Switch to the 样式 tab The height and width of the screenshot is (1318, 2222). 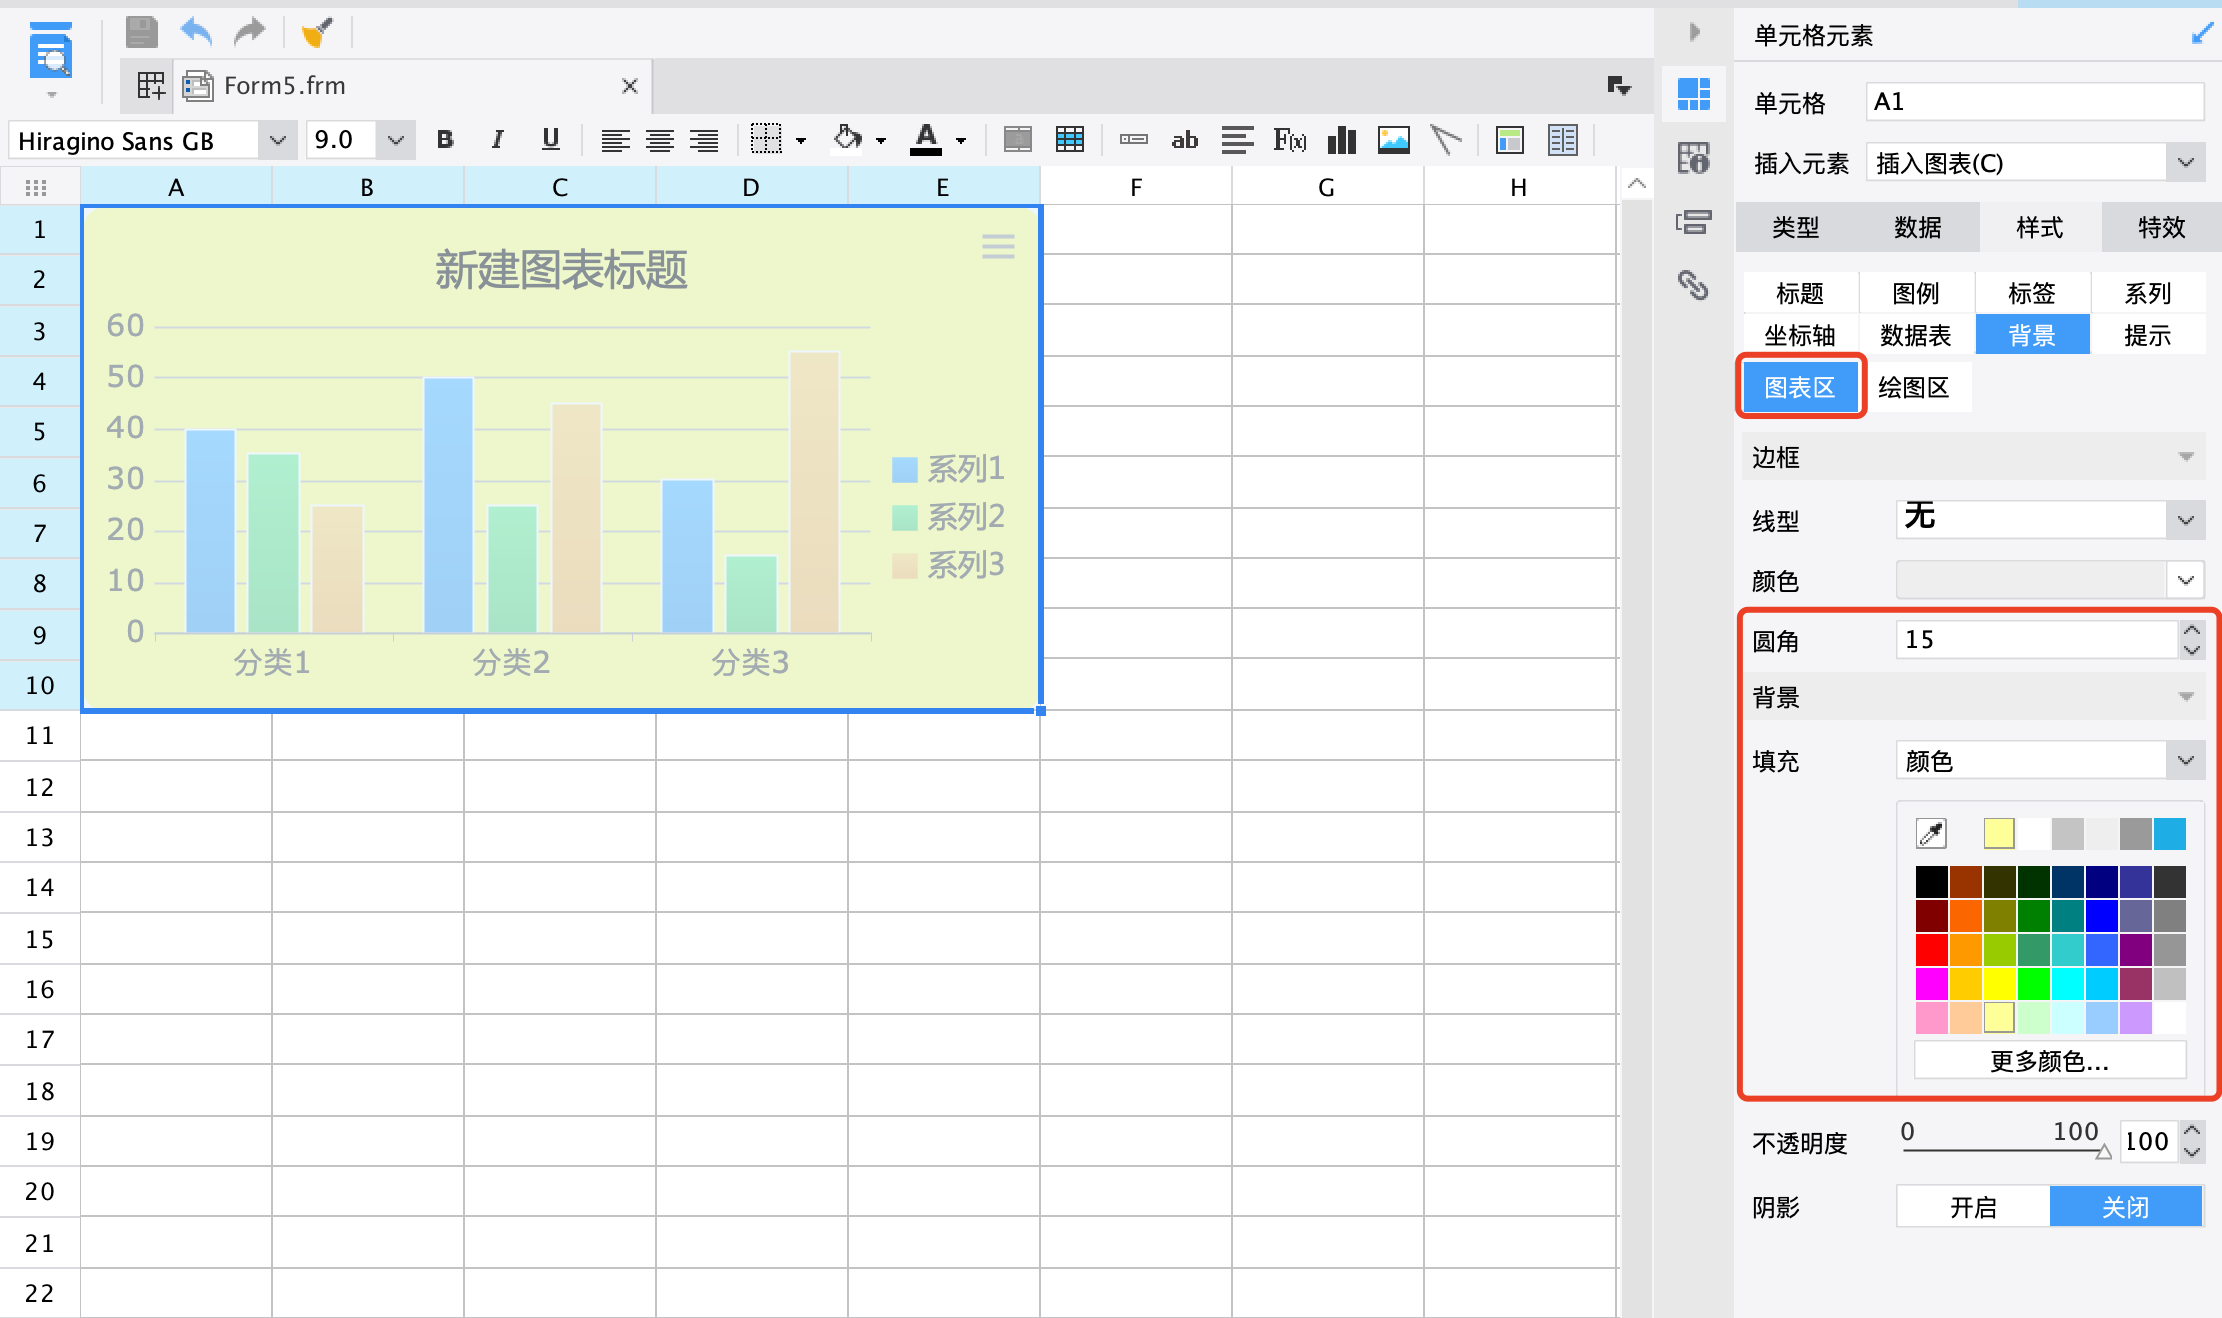2040,227
